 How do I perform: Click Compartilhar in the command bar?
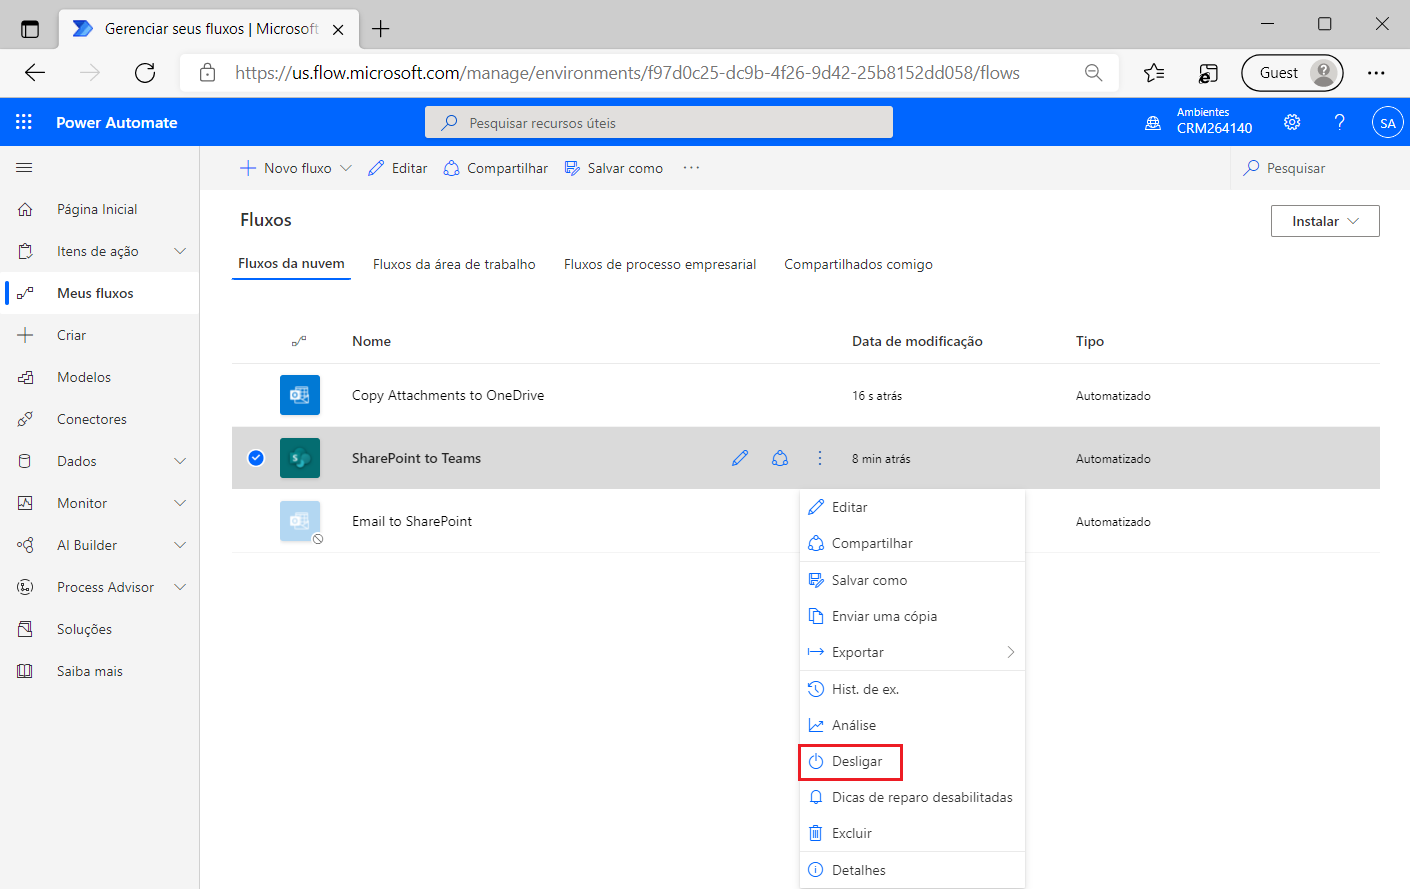496,168
